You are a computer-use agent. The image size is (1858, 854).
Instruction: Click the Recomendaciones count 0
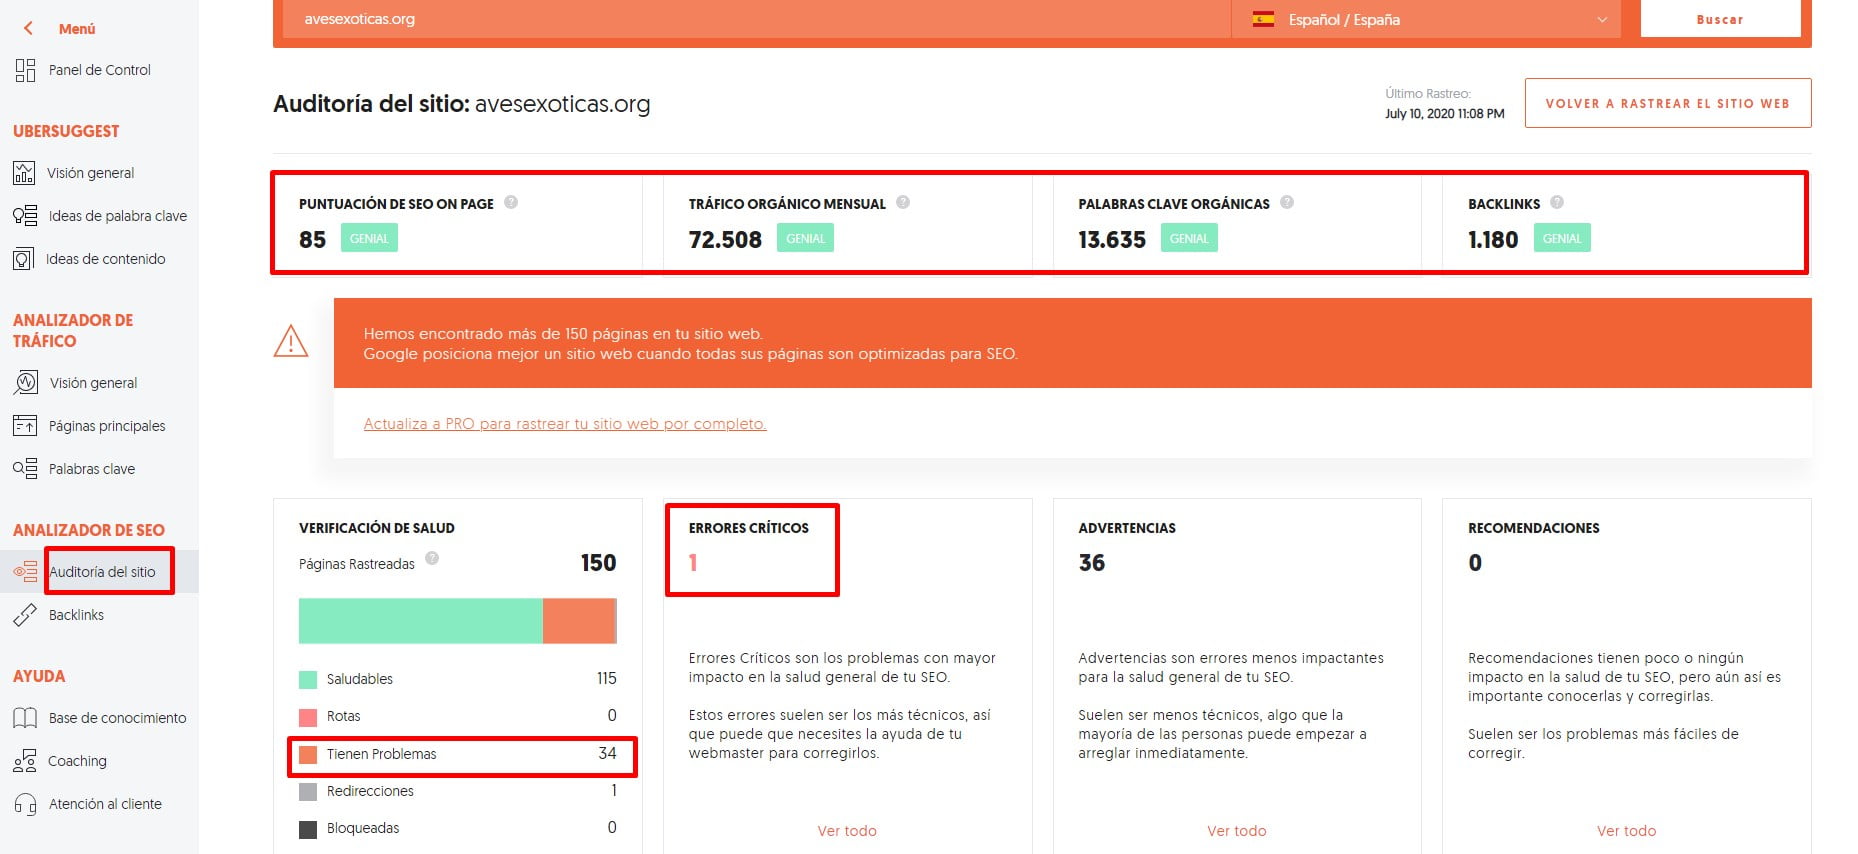tap(1475, 563)
